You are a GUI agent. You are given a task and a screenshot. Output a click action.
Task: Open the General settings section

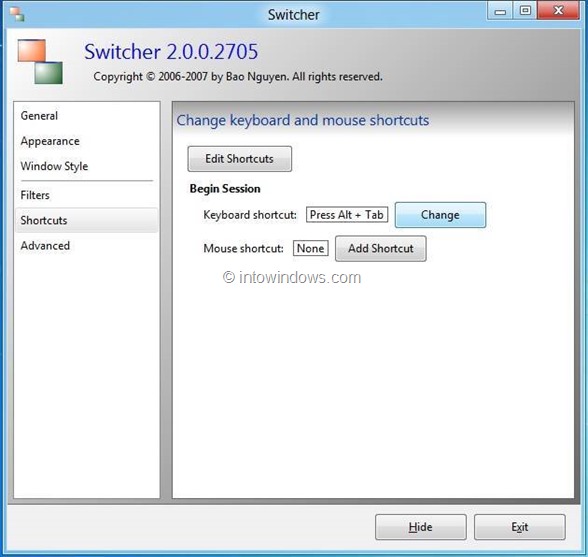(x=86, y=116)
